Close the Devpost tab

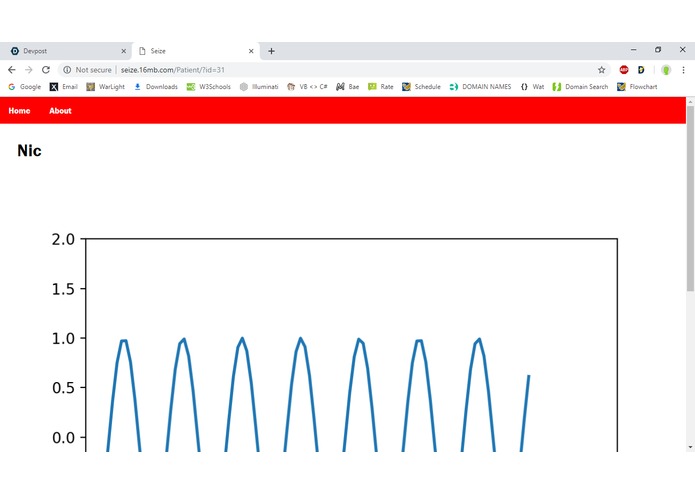pos(124,51)
